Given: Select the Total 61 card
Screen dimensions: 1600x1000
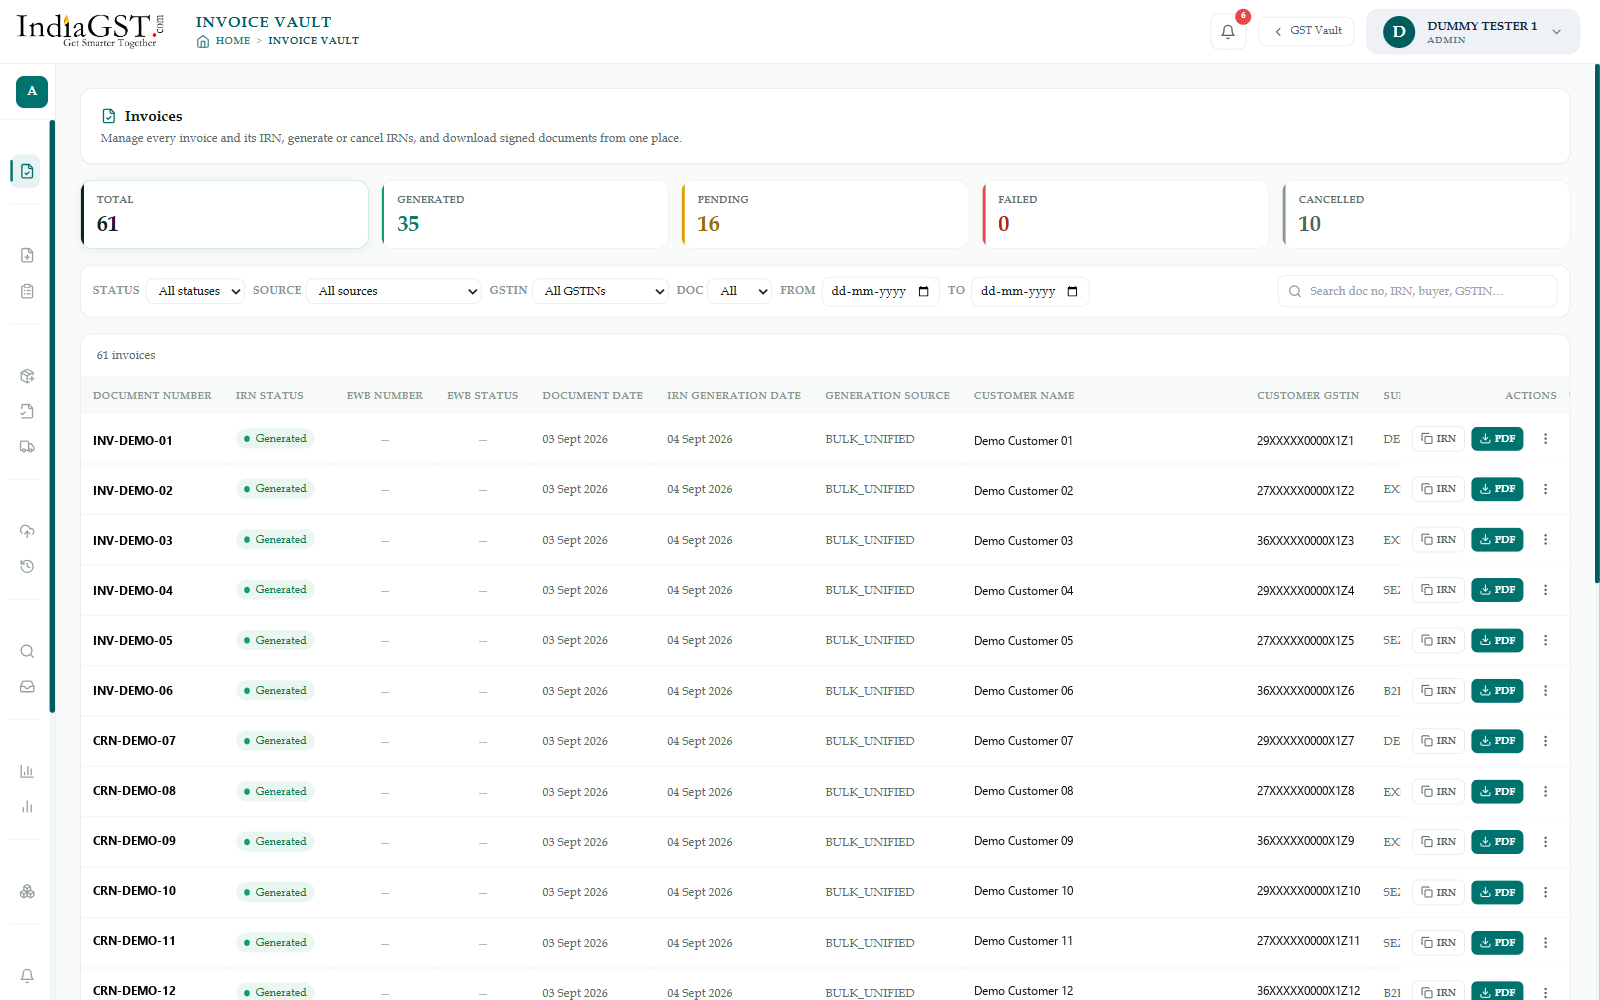Looking at the screenshot, I should click(224, 214).
